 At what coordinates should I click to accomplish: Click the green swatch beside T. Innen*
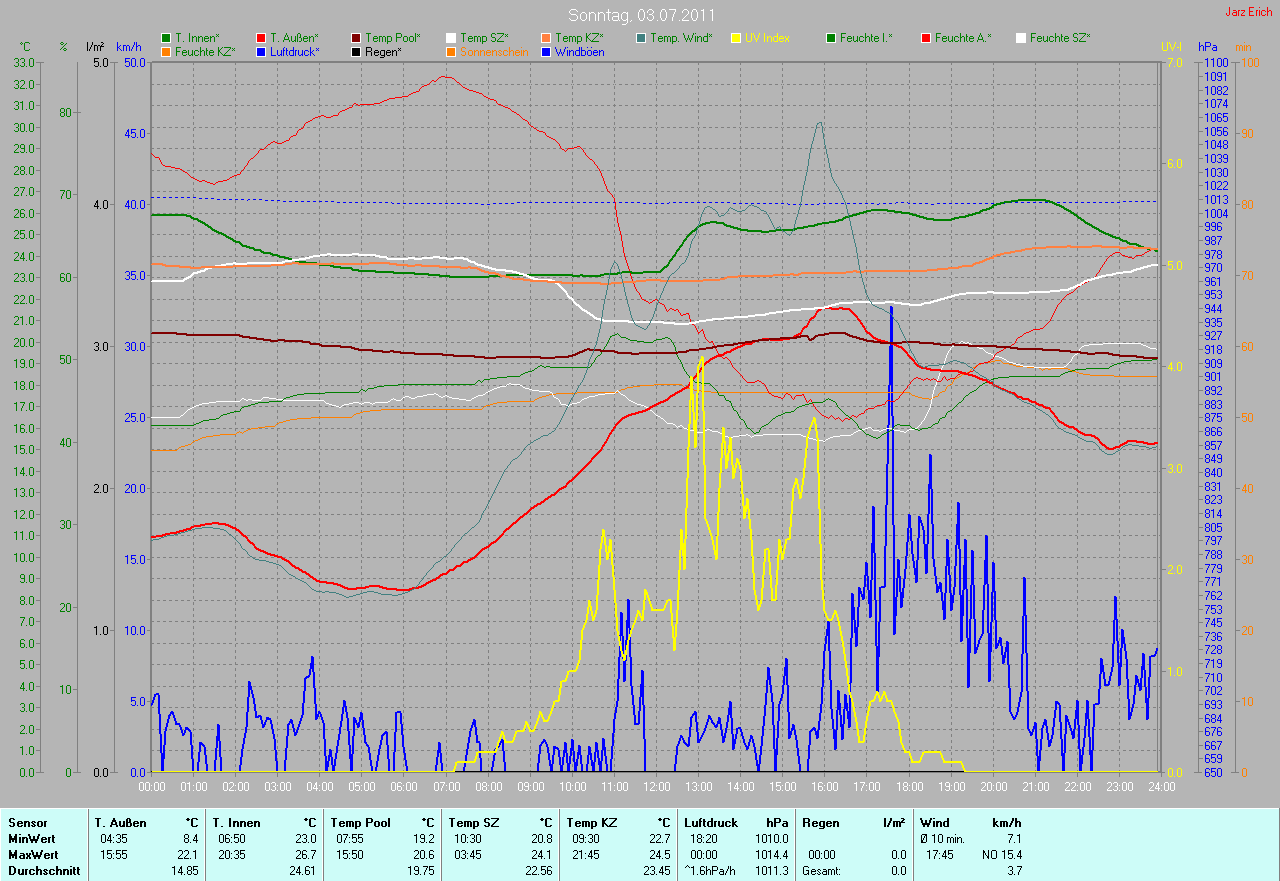click(166, 38)
